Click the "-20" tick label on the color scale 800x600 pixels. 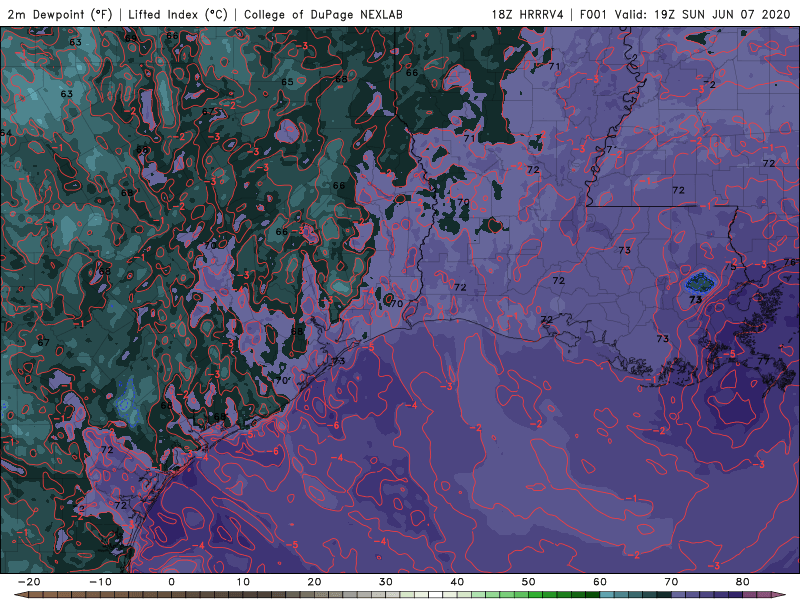click(29, 582)
